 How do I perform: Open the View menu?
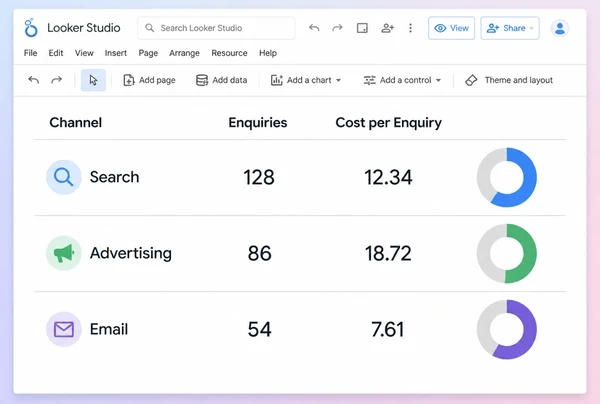tap(84, 53)
